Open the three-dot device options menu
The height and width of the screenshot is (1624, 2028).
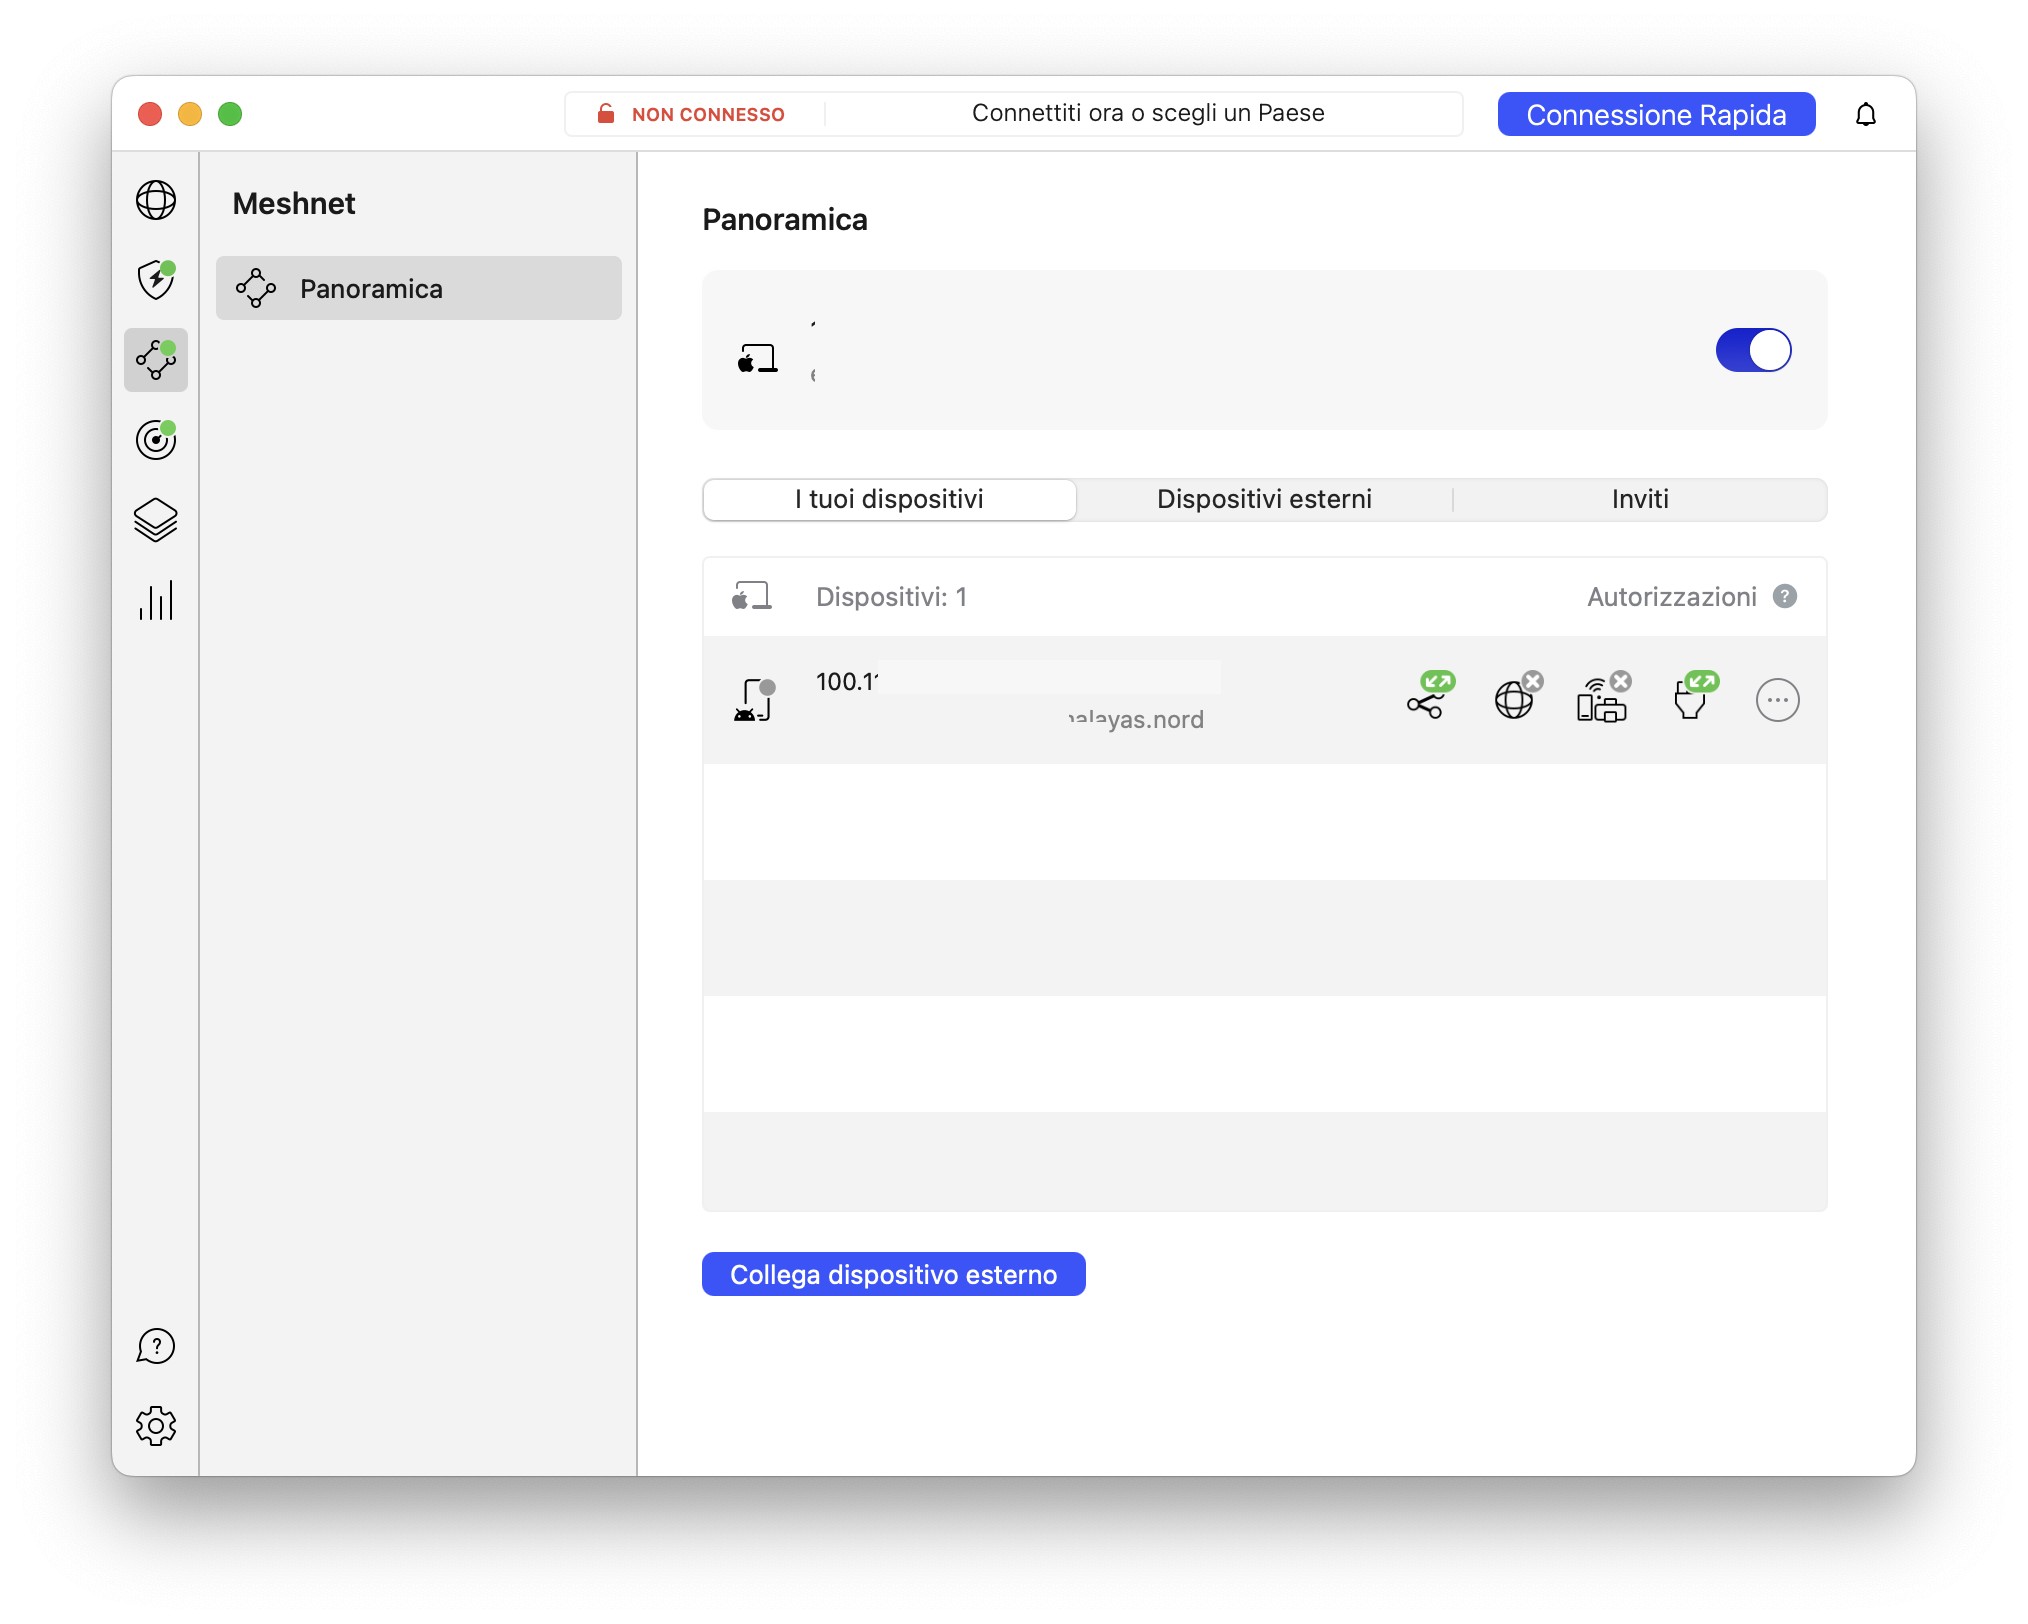click(x=1778, y=699)
